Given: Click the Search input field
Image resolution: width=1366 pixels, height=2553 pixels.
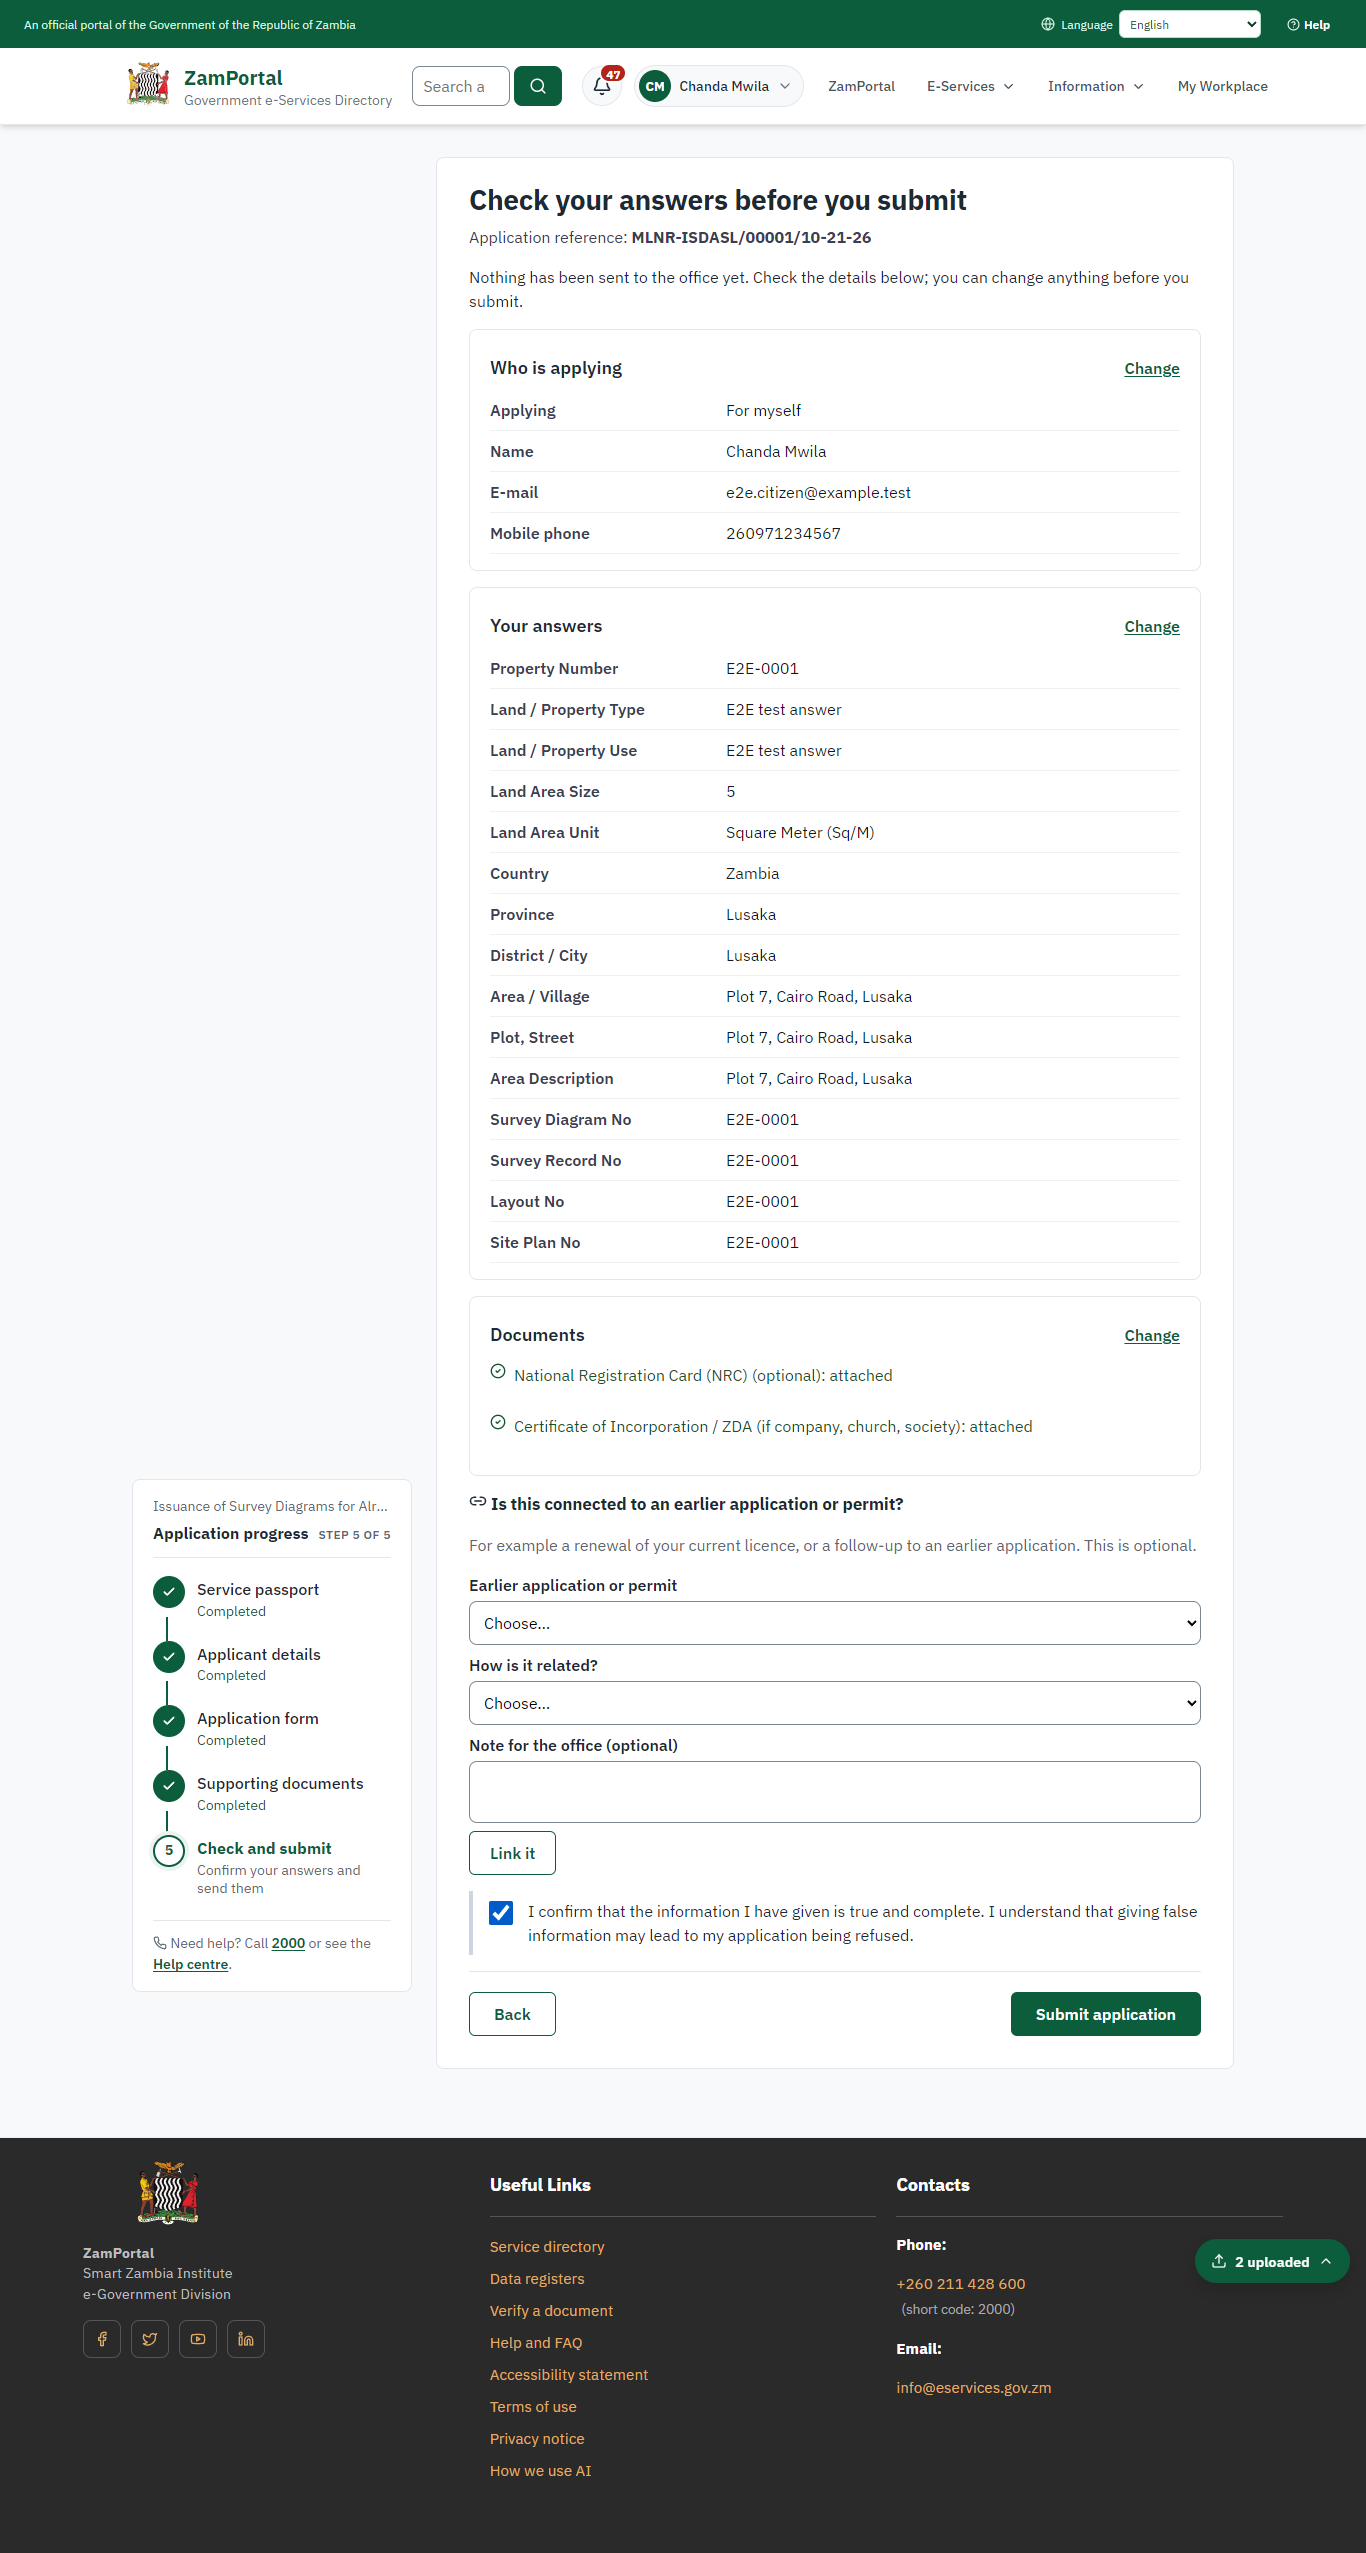Looking at the screenshot, I should click(461, 86).
